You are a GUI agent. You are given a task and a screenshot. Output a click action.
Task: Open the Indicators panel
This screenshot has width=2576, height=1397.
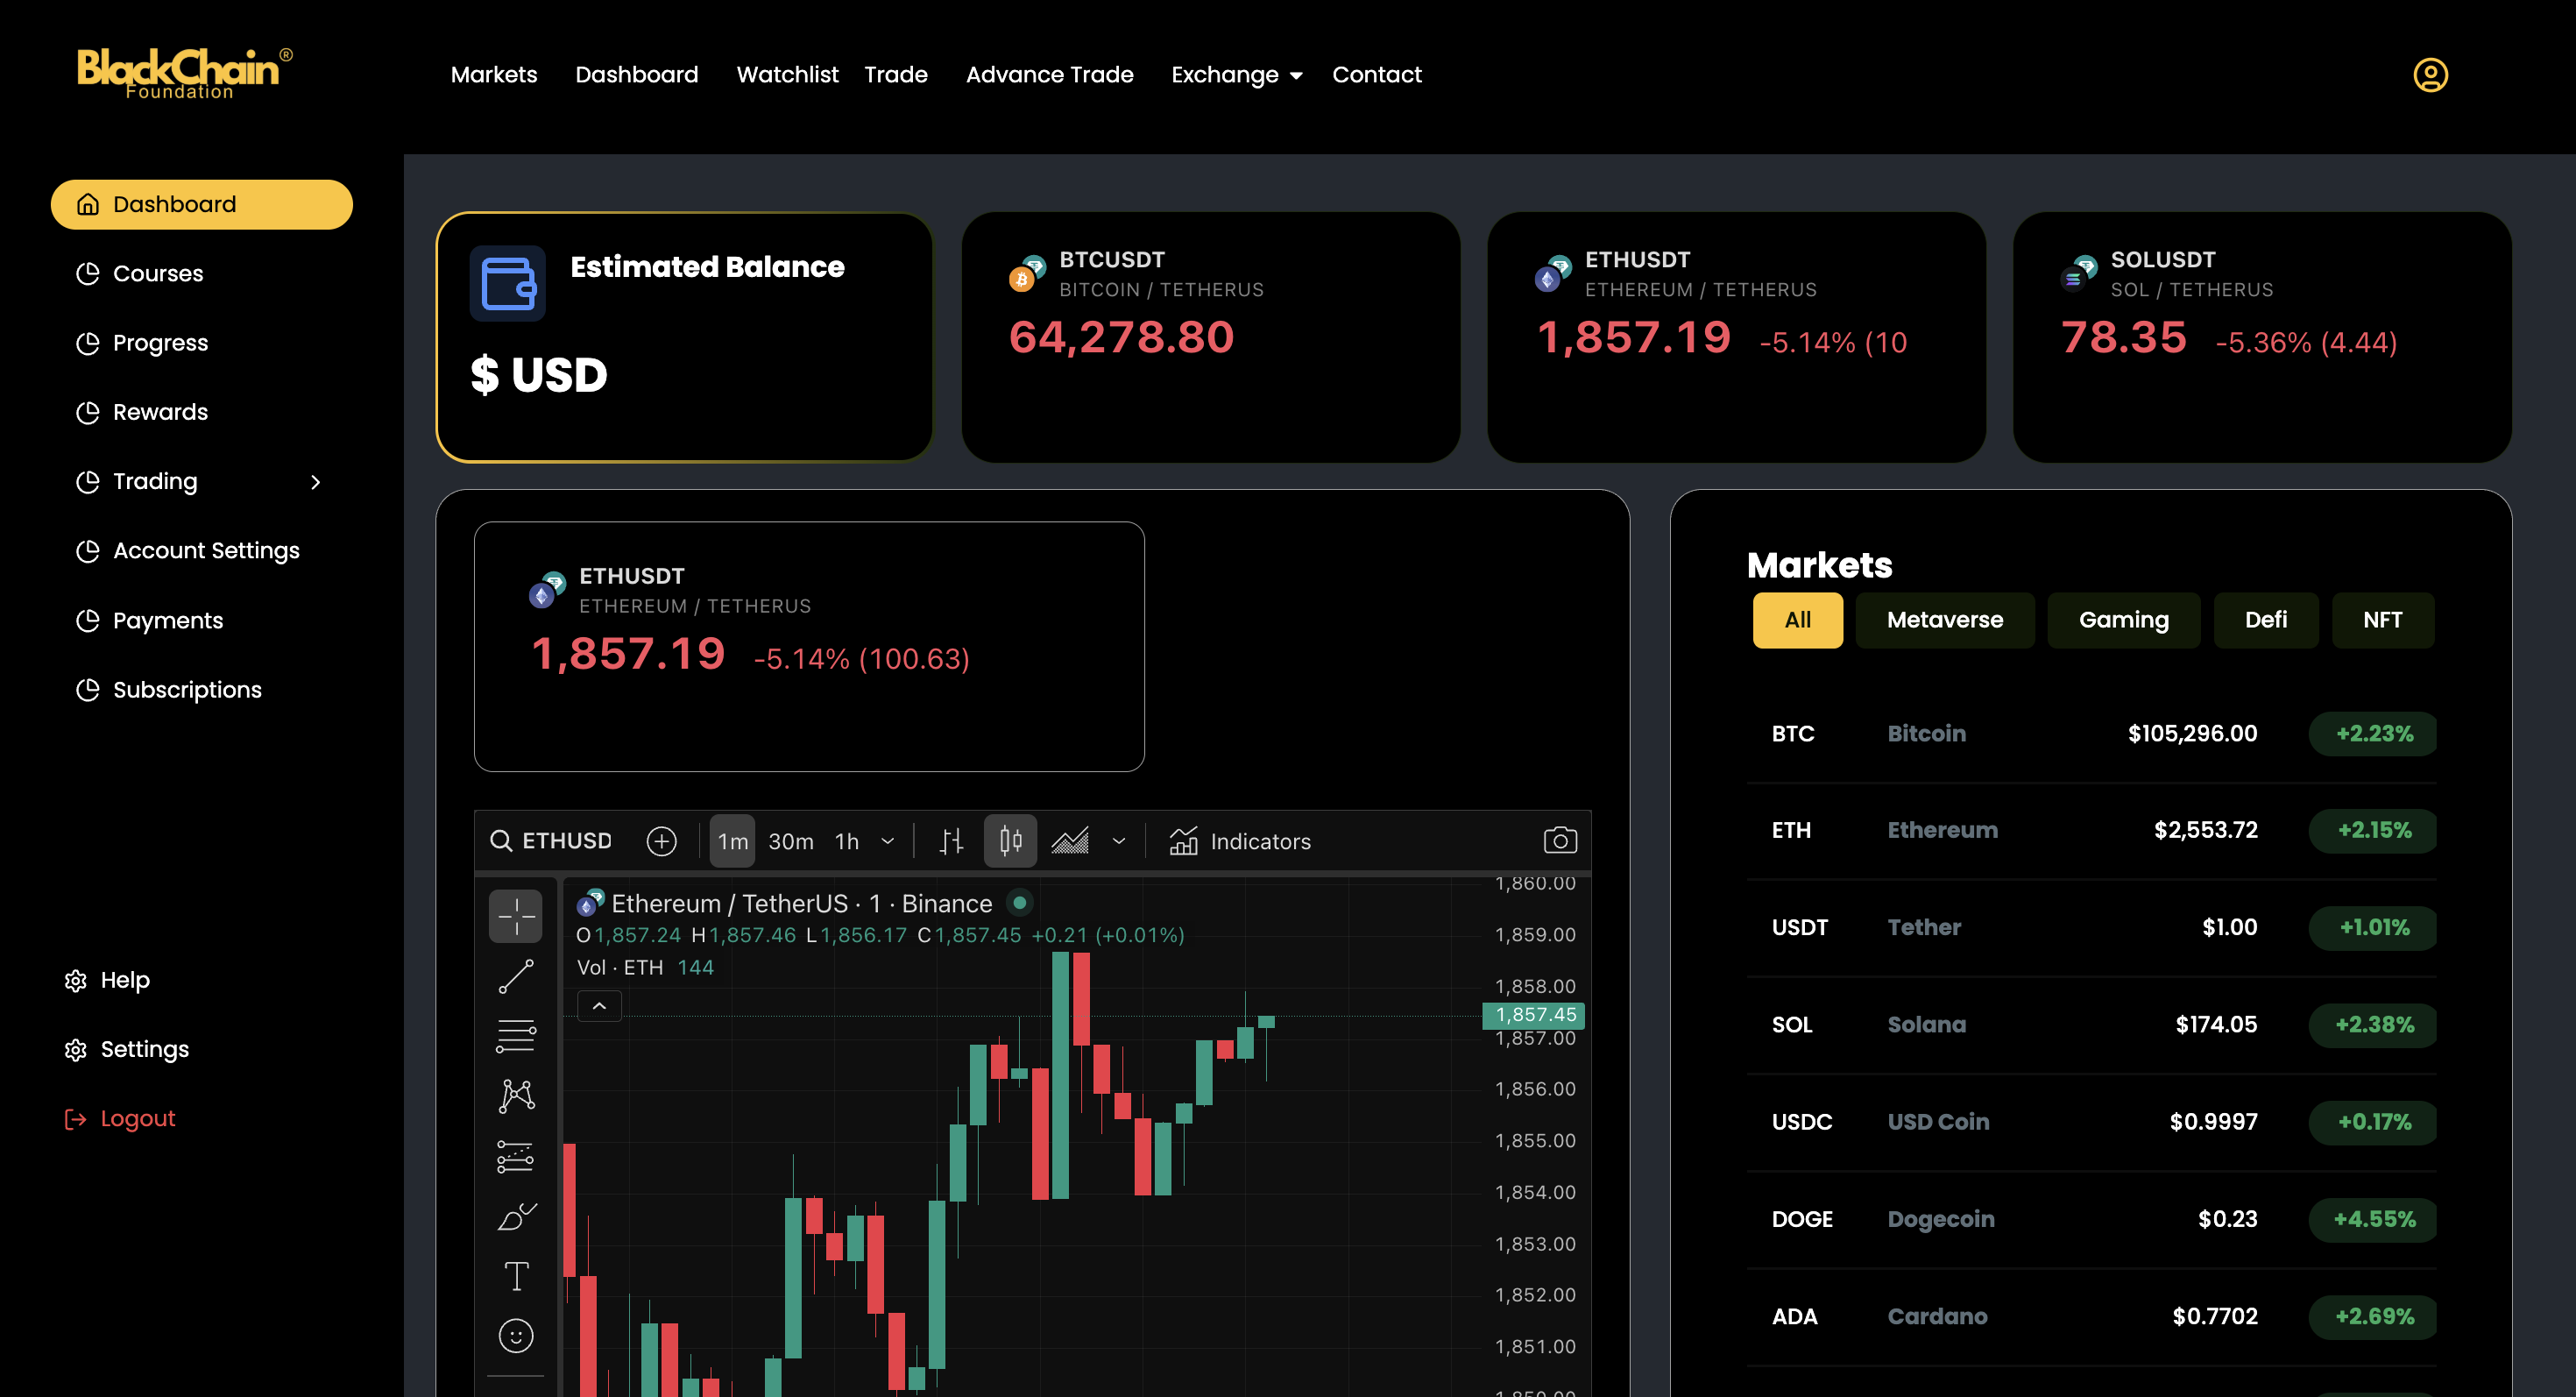[x=1258, y=840]
